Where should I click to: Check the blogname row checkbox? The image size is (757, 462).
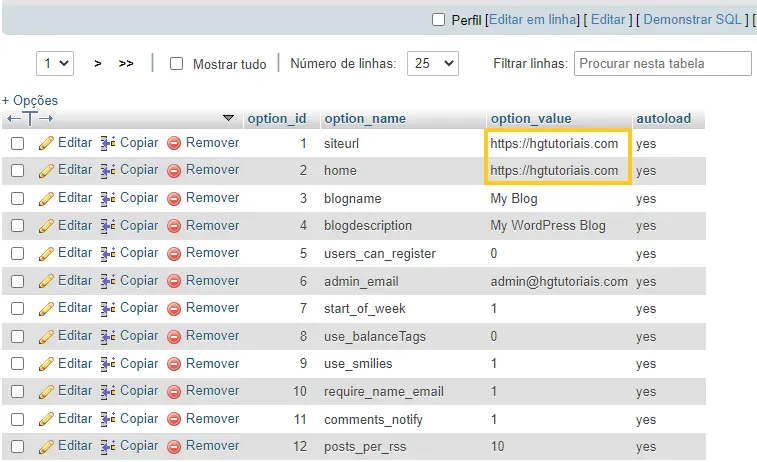(x=17, y=198)
